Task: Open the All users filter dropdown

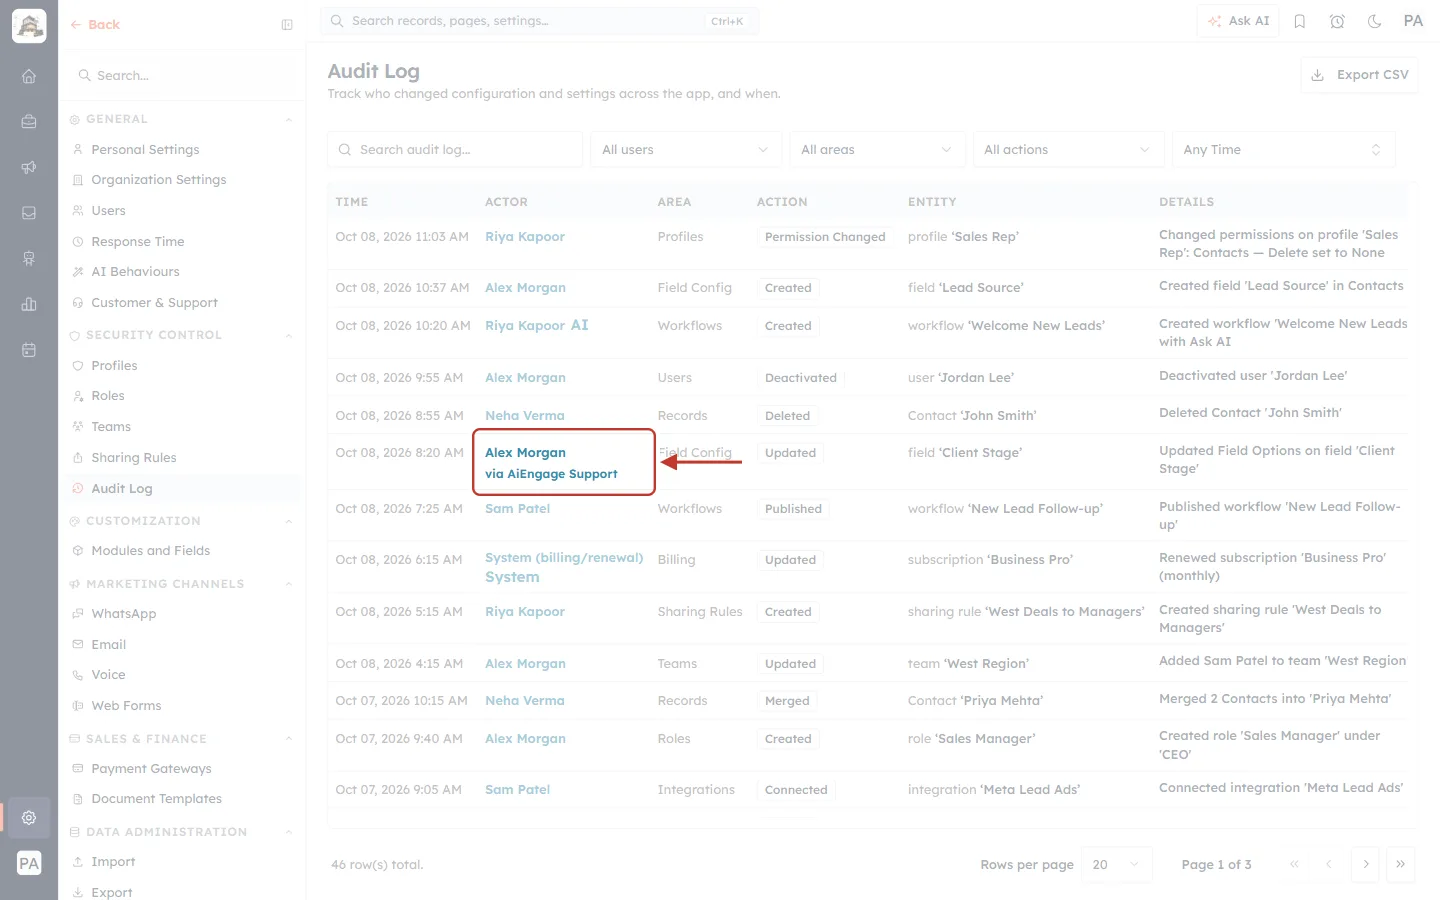Action: [x=685, y=150]
